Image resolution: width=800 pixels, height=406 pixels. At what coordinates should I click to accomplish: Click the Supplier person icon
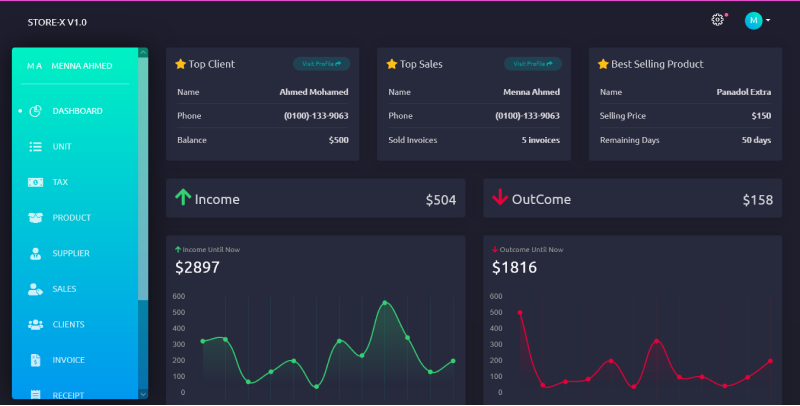point(35,253)
